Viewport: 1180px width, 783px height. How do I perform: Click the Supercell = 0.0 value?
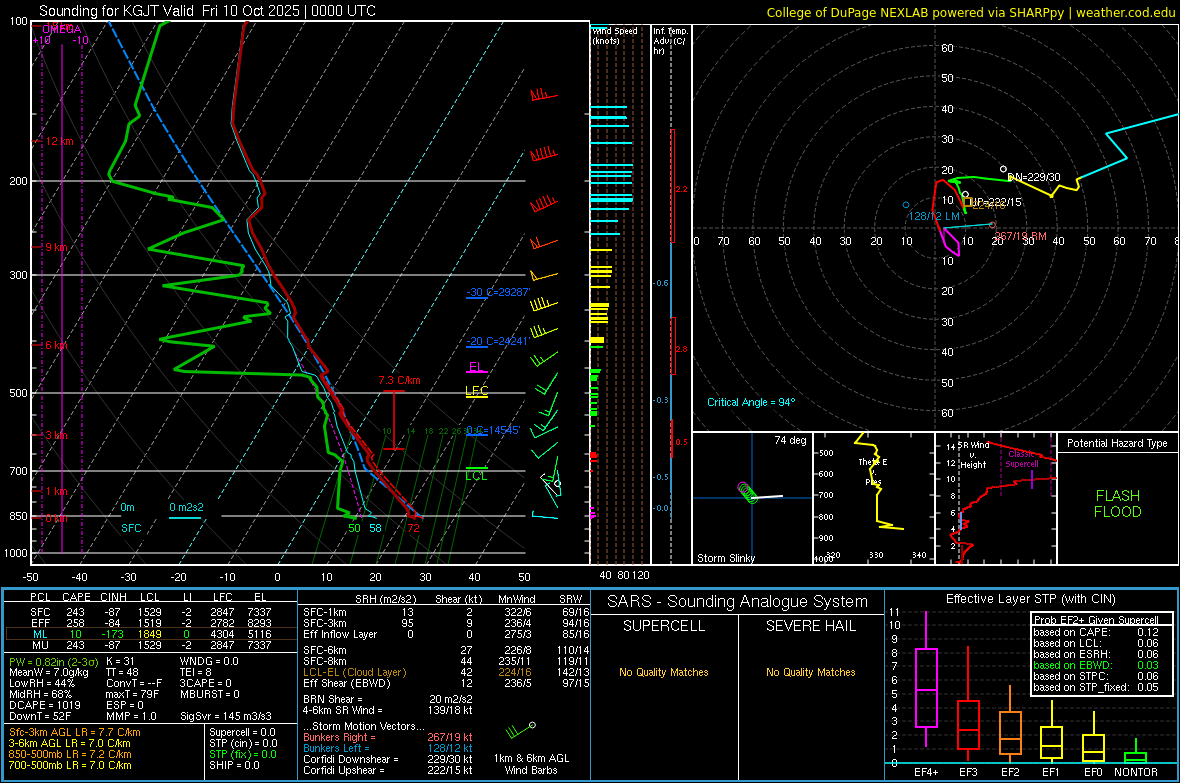(x=242, y=733)
